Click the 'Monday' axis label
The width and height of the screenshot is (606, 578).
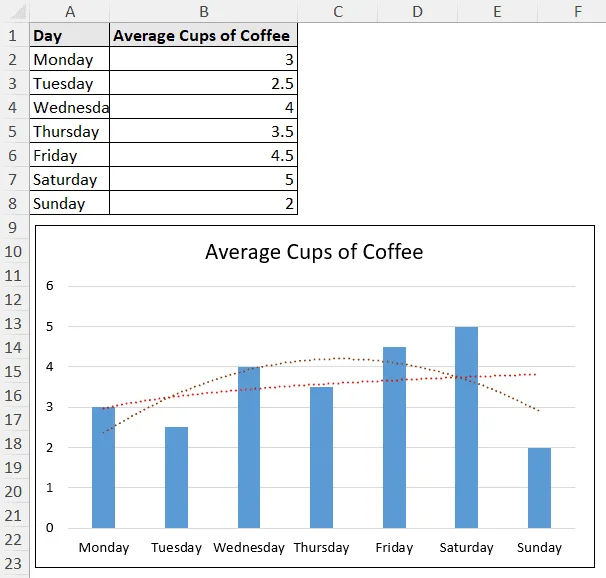coord(104,547)
